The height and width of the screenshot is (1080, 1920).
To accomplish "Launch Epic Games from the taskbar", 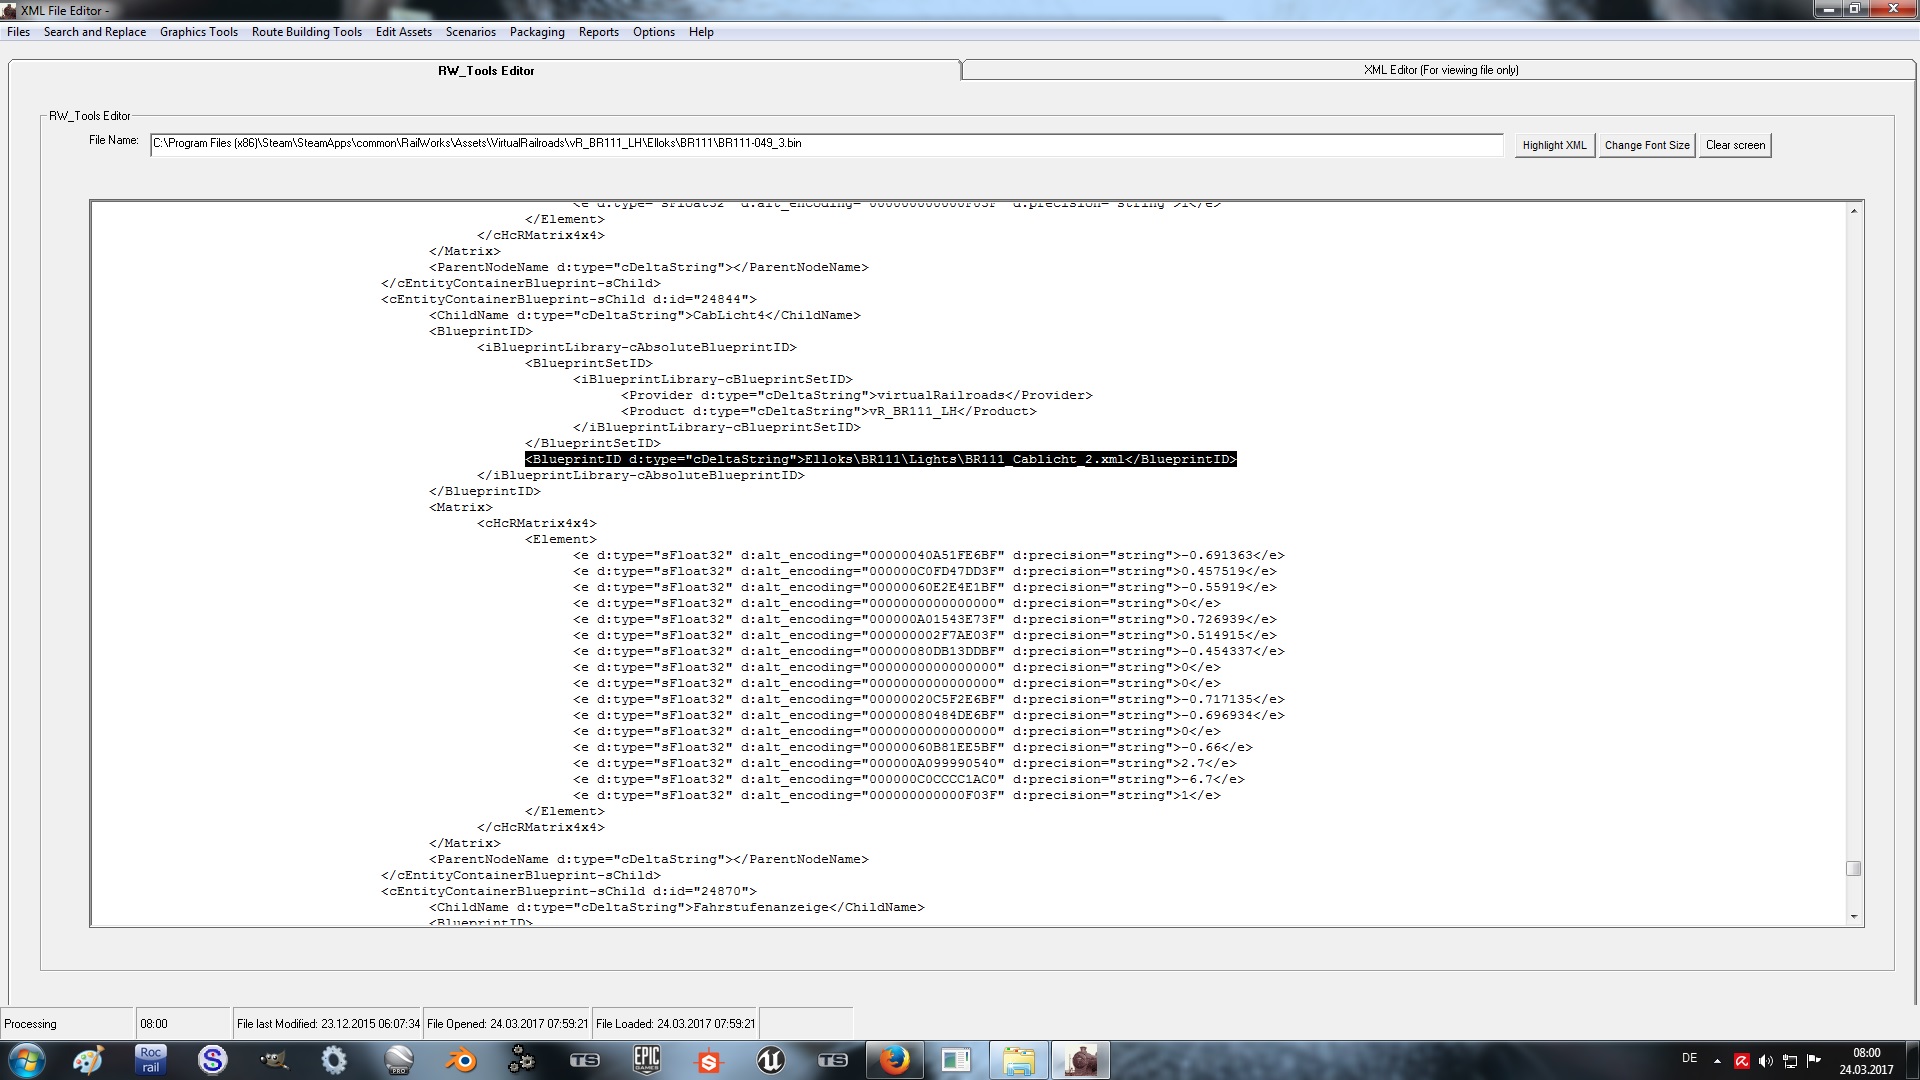I will coord(647,1060).
